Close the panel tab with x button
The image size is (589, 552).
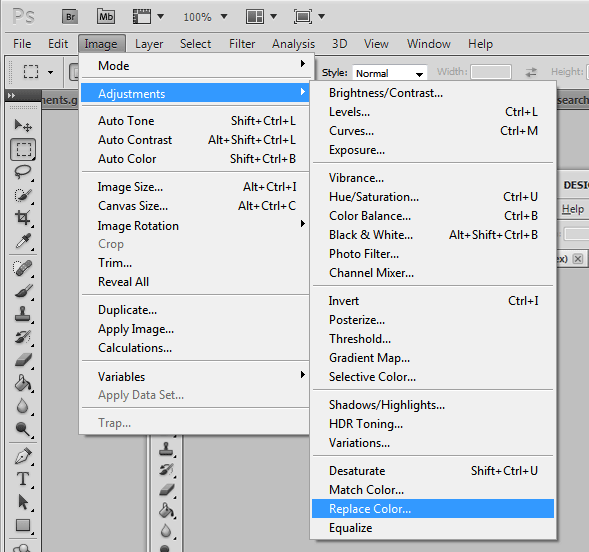tap(578, 259)
